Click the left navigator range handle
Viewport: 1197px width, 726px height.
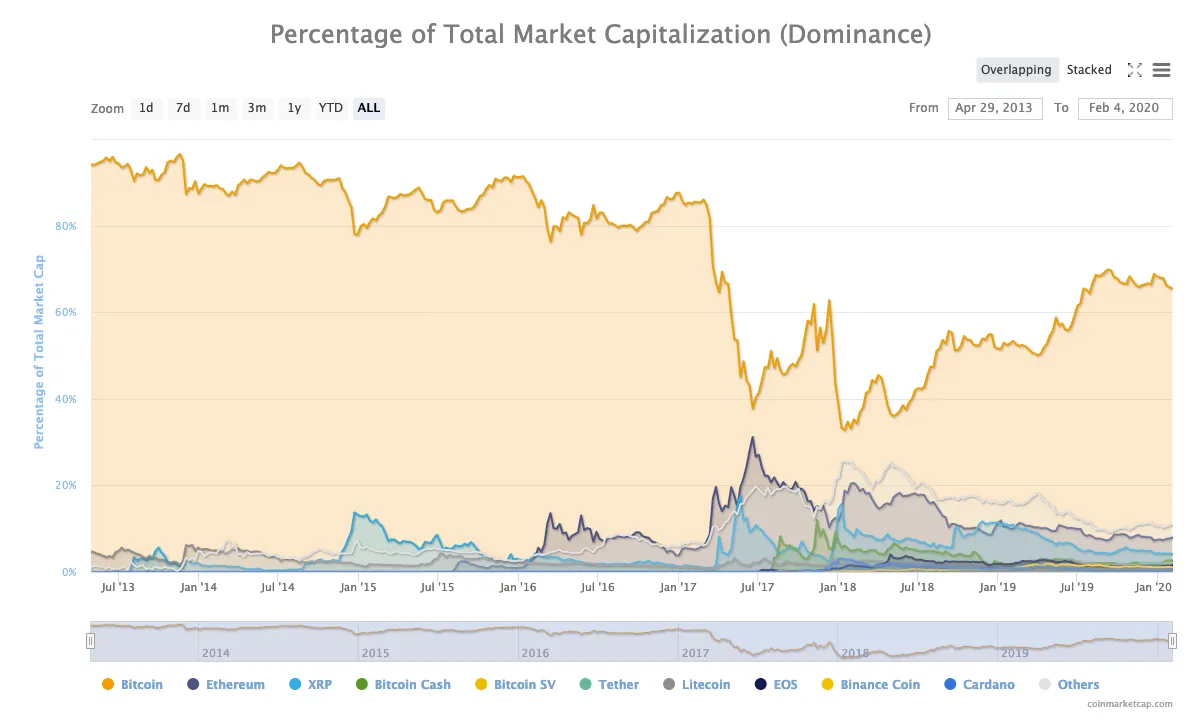90,640
